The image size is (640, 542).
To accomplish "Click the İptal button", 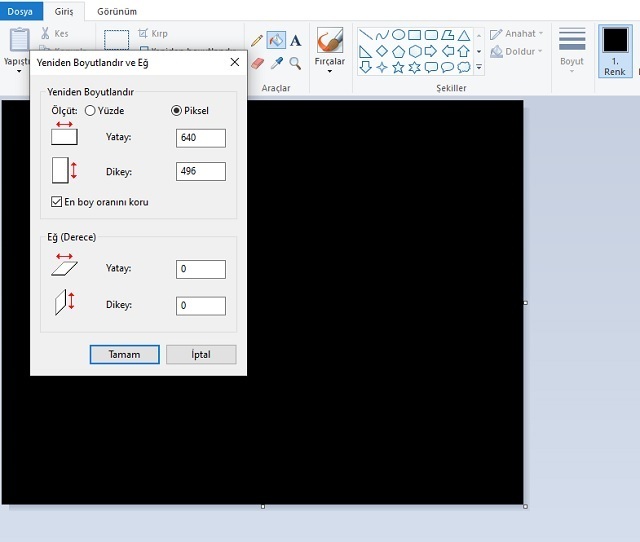I will (201, 354).
